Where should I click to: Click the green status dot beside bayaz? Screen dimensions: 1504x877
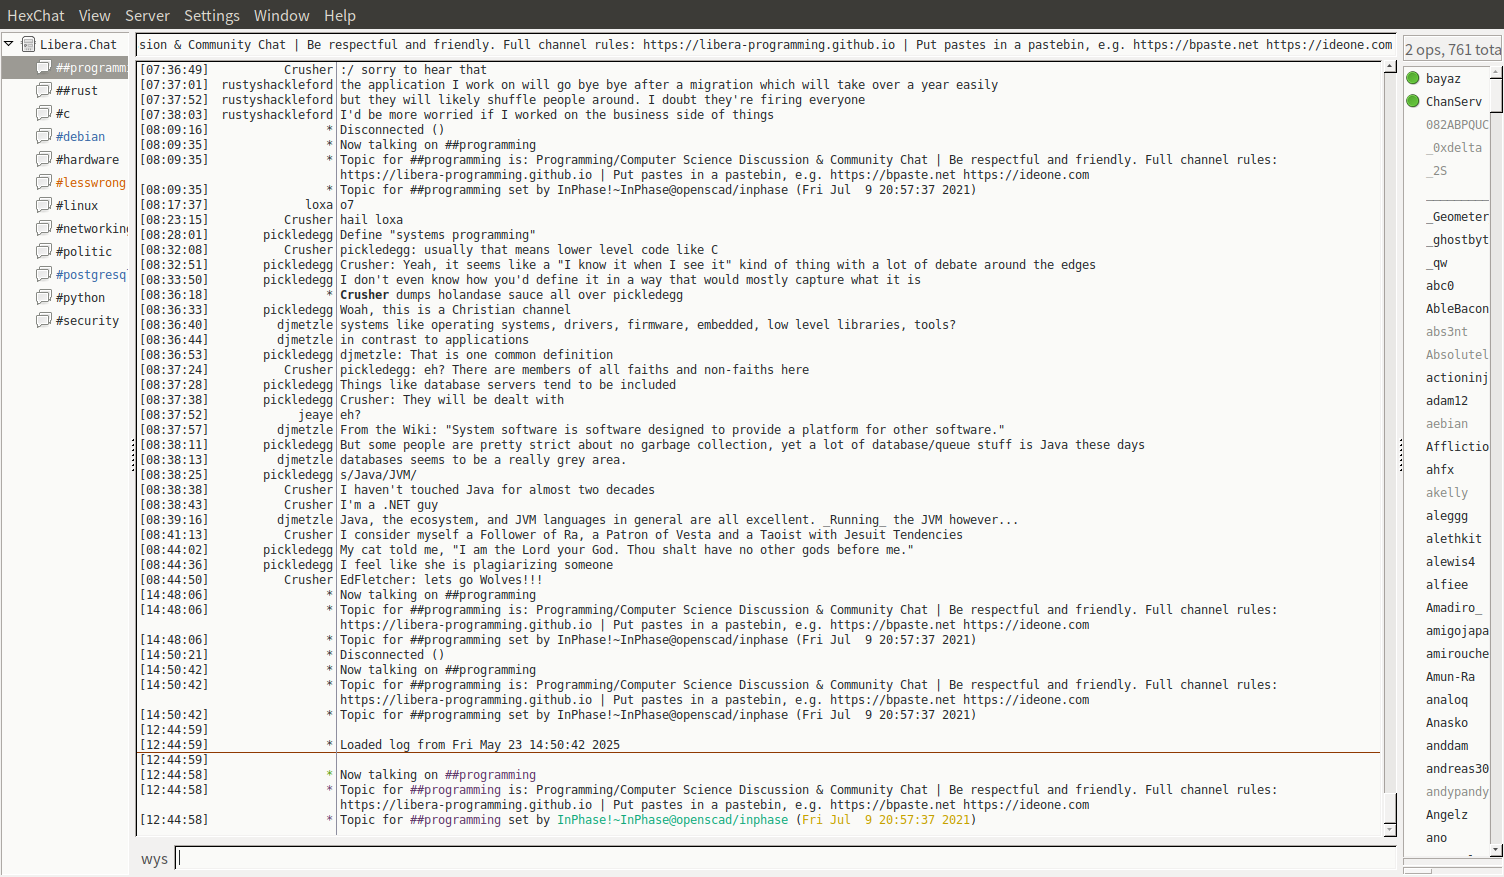[x=1413, y=78]
